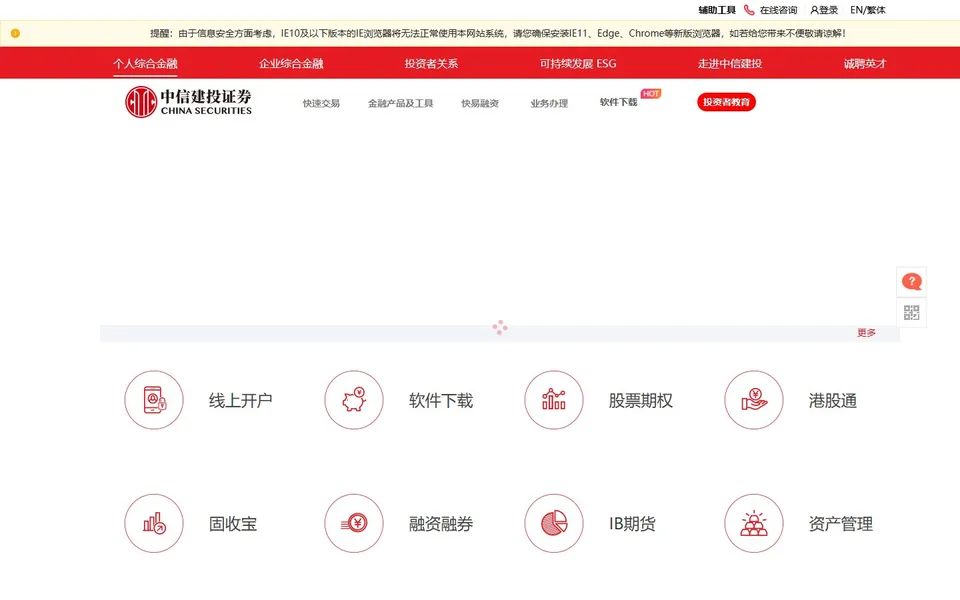Go to 可持续发展 ESG section
The image size is (960, 600).
pos(578,63)
